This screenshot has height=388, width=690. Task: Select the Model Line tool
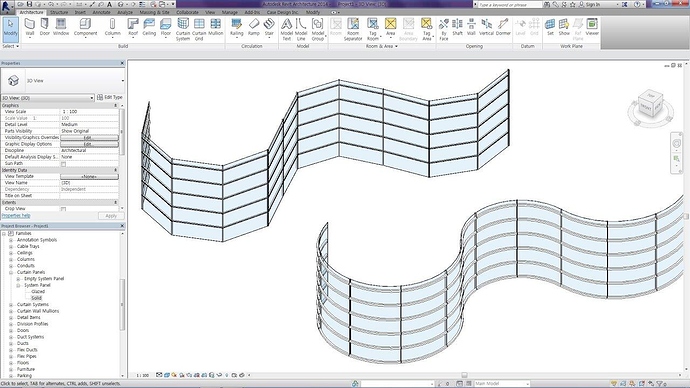coord(301,29)
